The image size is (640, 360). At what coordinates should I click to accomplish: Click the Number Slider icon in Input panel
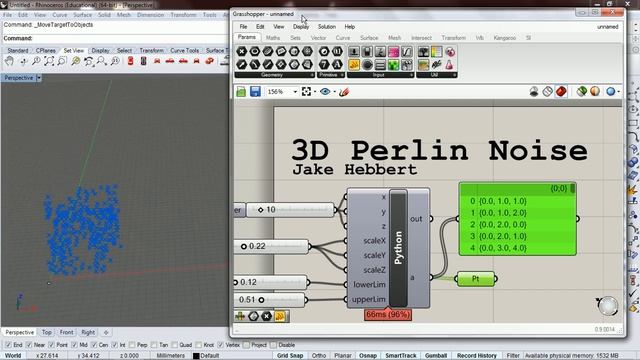(354, 51)
